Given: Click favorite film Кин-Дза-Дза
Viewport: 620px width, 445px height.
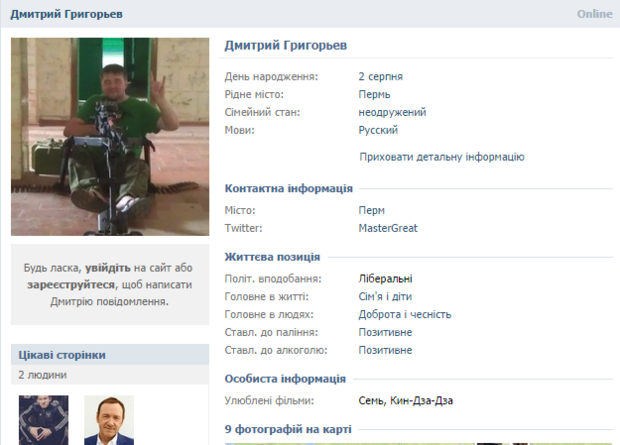Looking at the screenshot, I should click(x=422, y=401).
